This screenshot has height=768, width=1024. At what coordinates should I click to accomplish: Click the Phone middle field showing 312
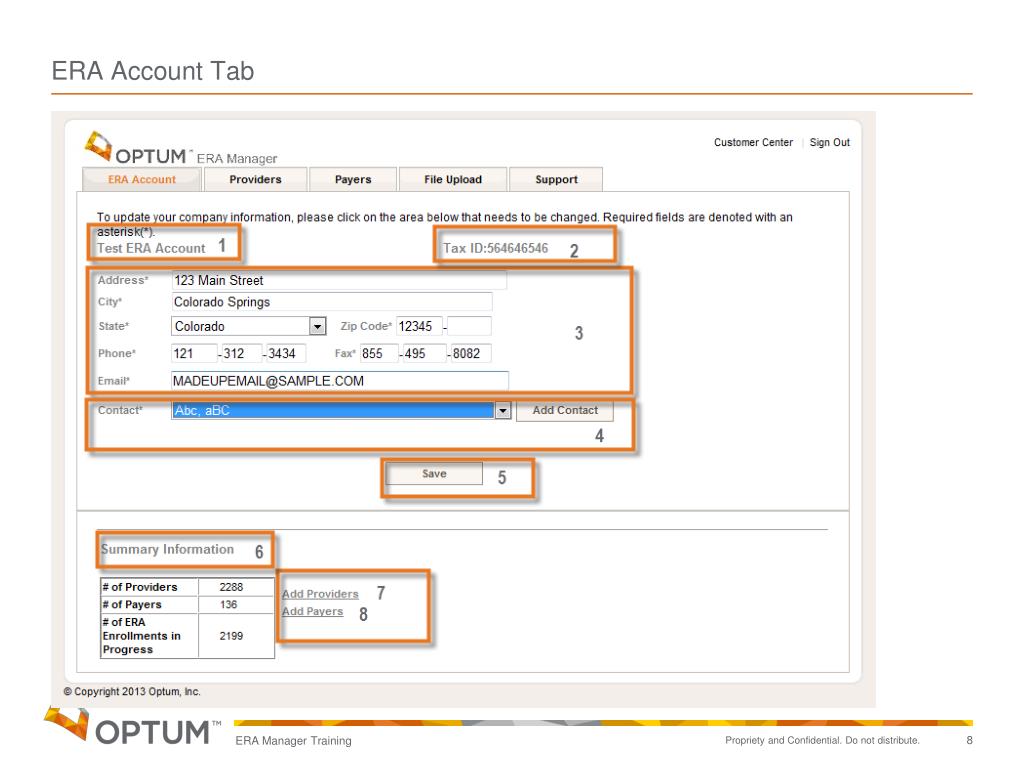point(242,353)
